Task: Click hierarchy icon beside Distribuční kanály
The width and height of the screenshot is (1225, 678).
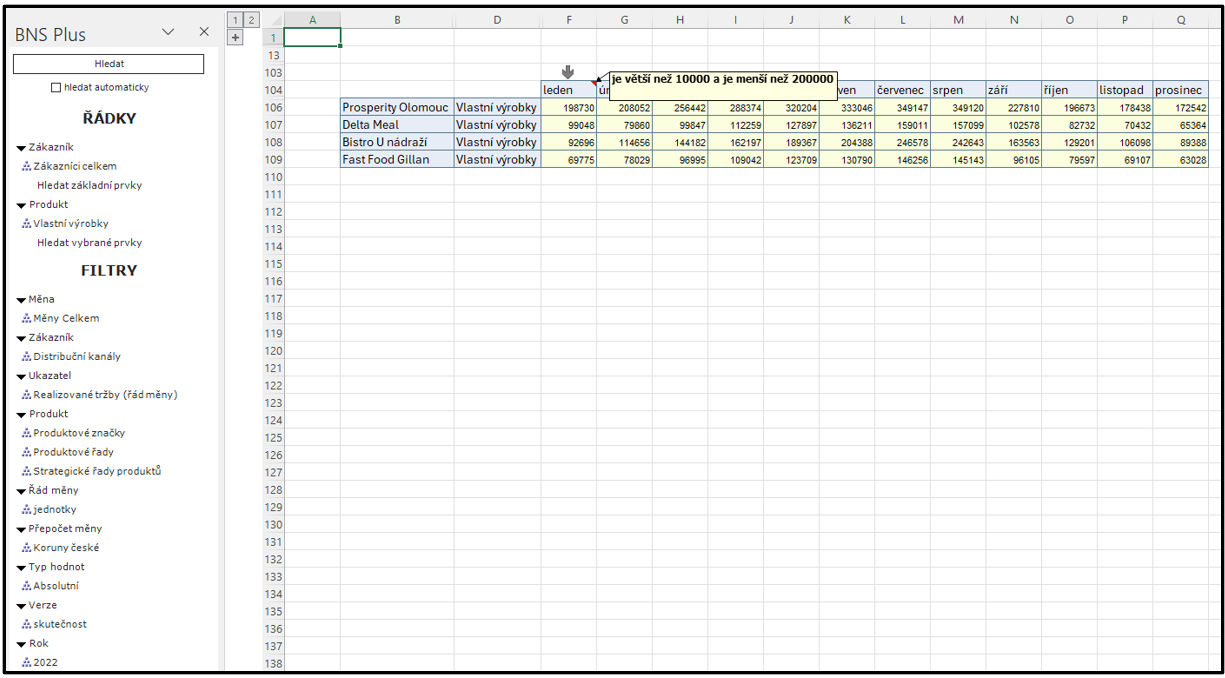Action: 26,357
